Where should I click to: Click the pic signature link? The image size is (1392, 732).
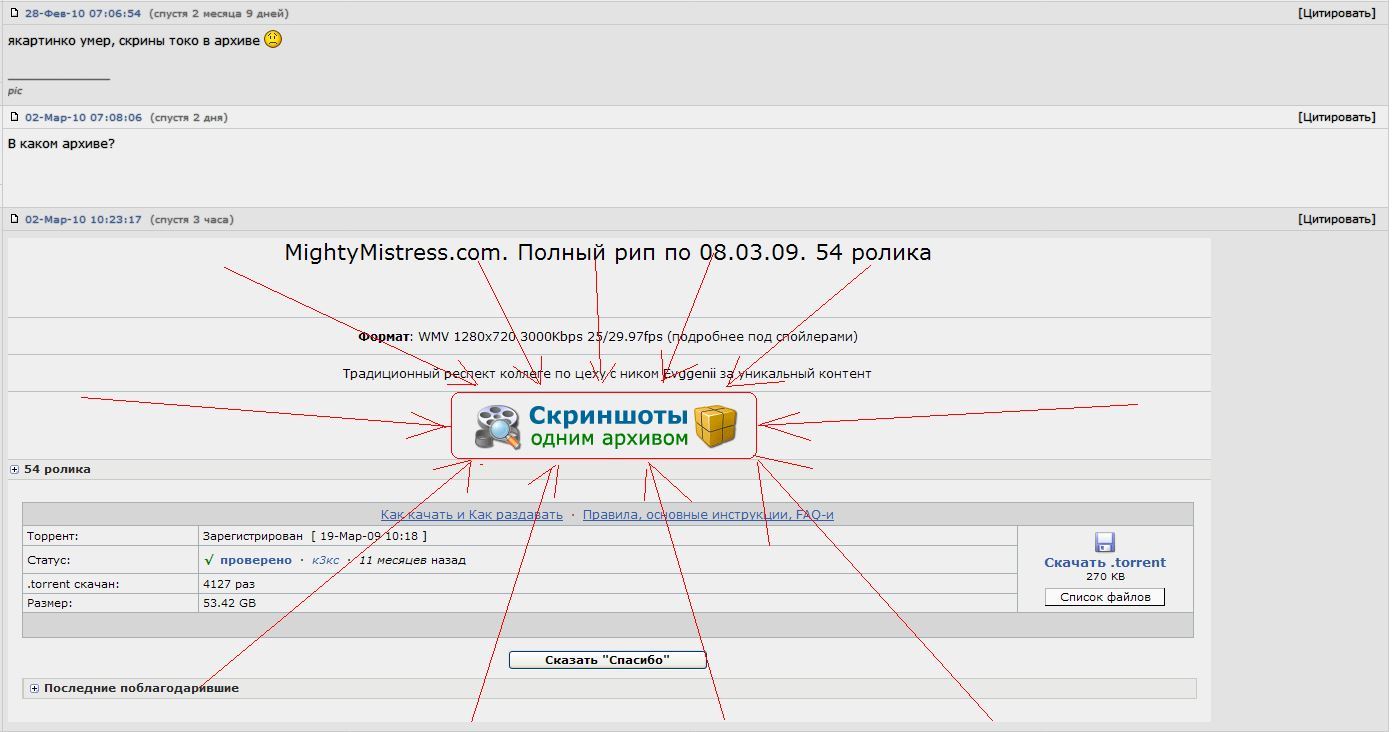tap(15, 91)
